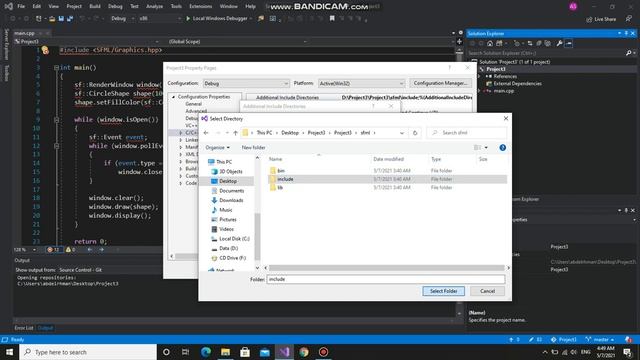The image size is (640, 360).
Task: Click the Folder name input field
Action: (386, 279)
